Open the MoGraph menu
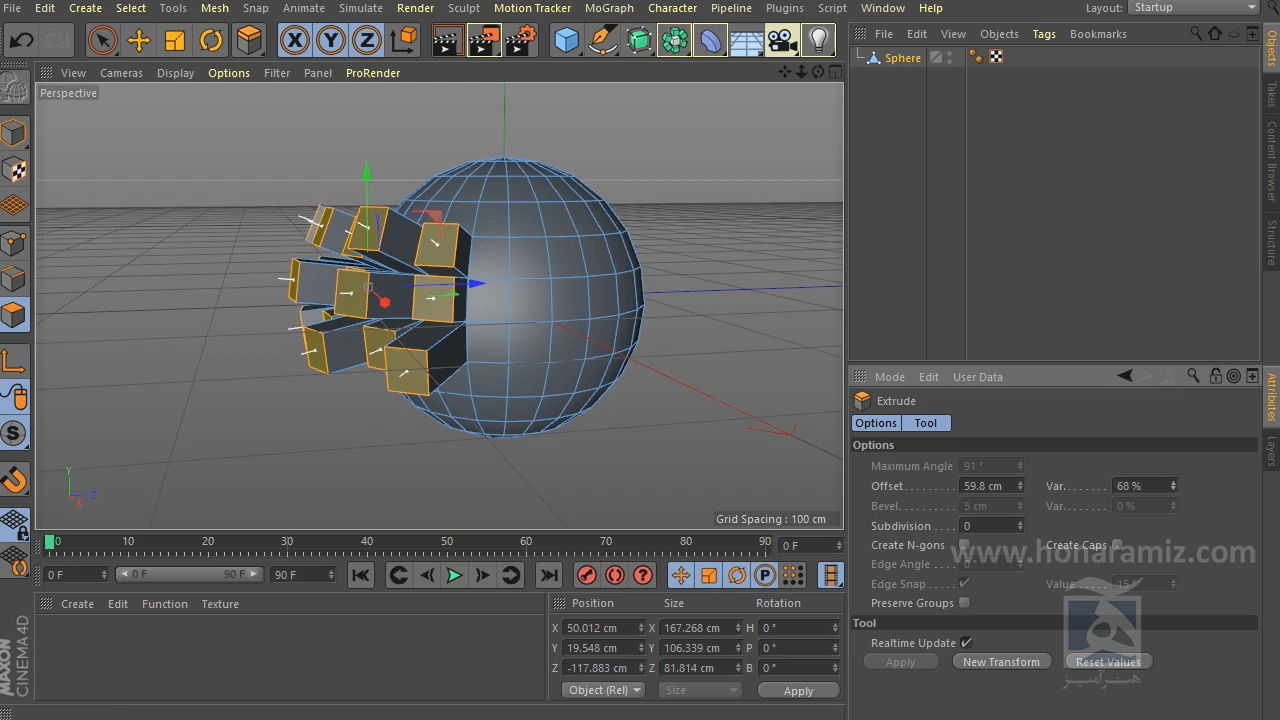This screenshot has width=1280, height=720. (609, 8)
